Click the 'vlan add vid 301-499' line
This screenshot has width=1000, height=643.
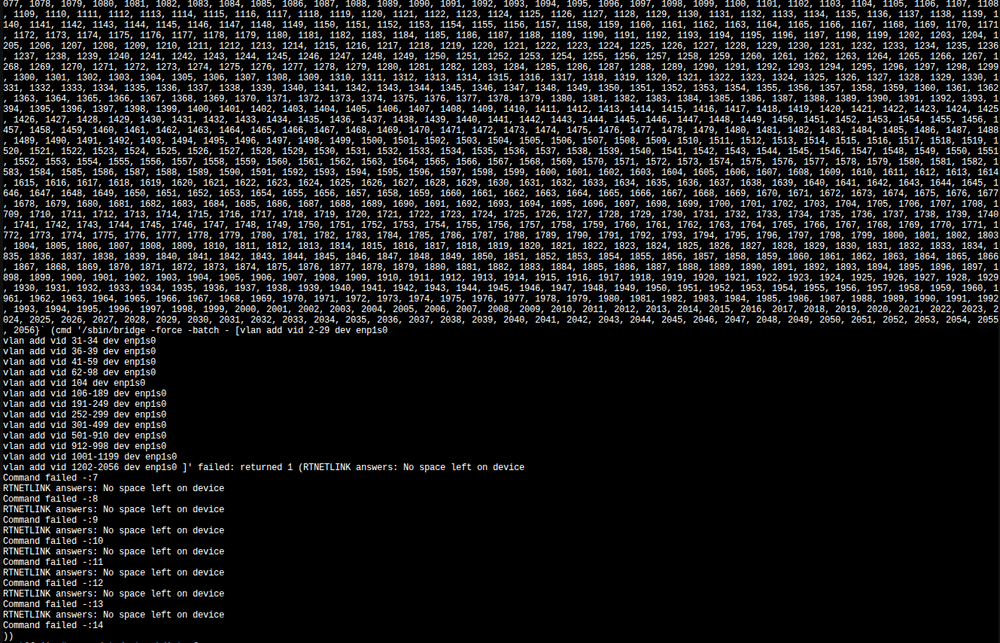(x=84, y=425)
